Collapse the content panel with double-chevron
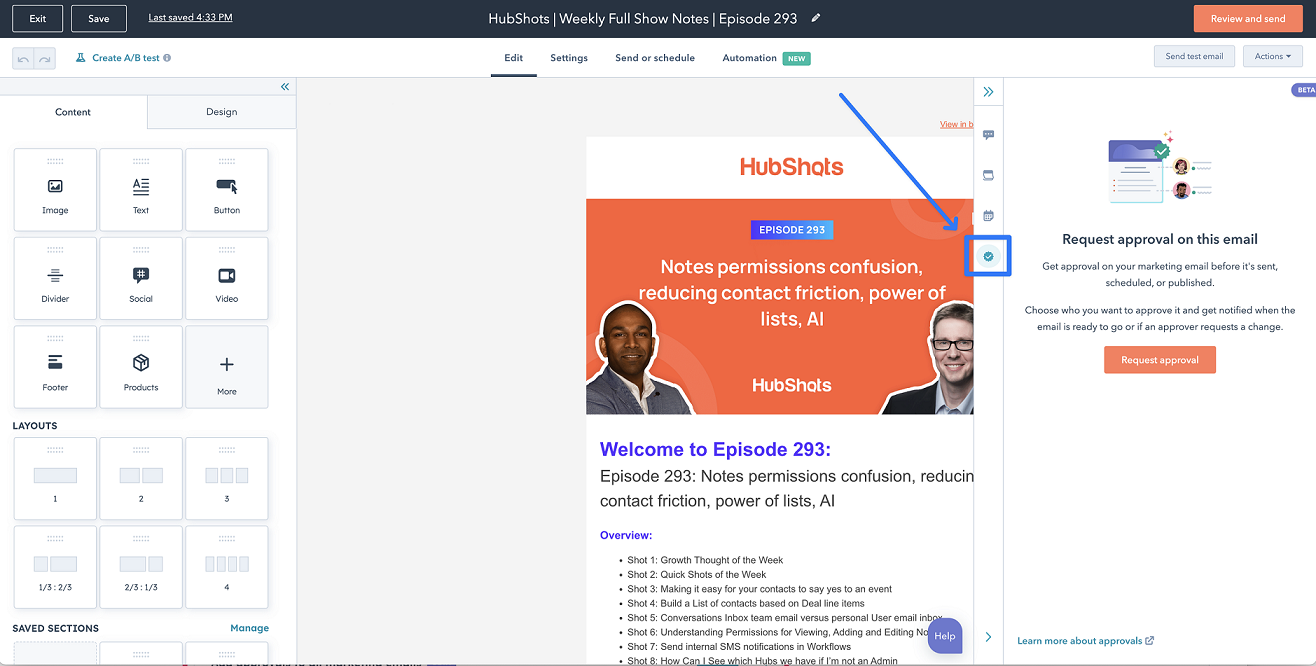This screenshot has width=1316, height=666. pos(284,87)
